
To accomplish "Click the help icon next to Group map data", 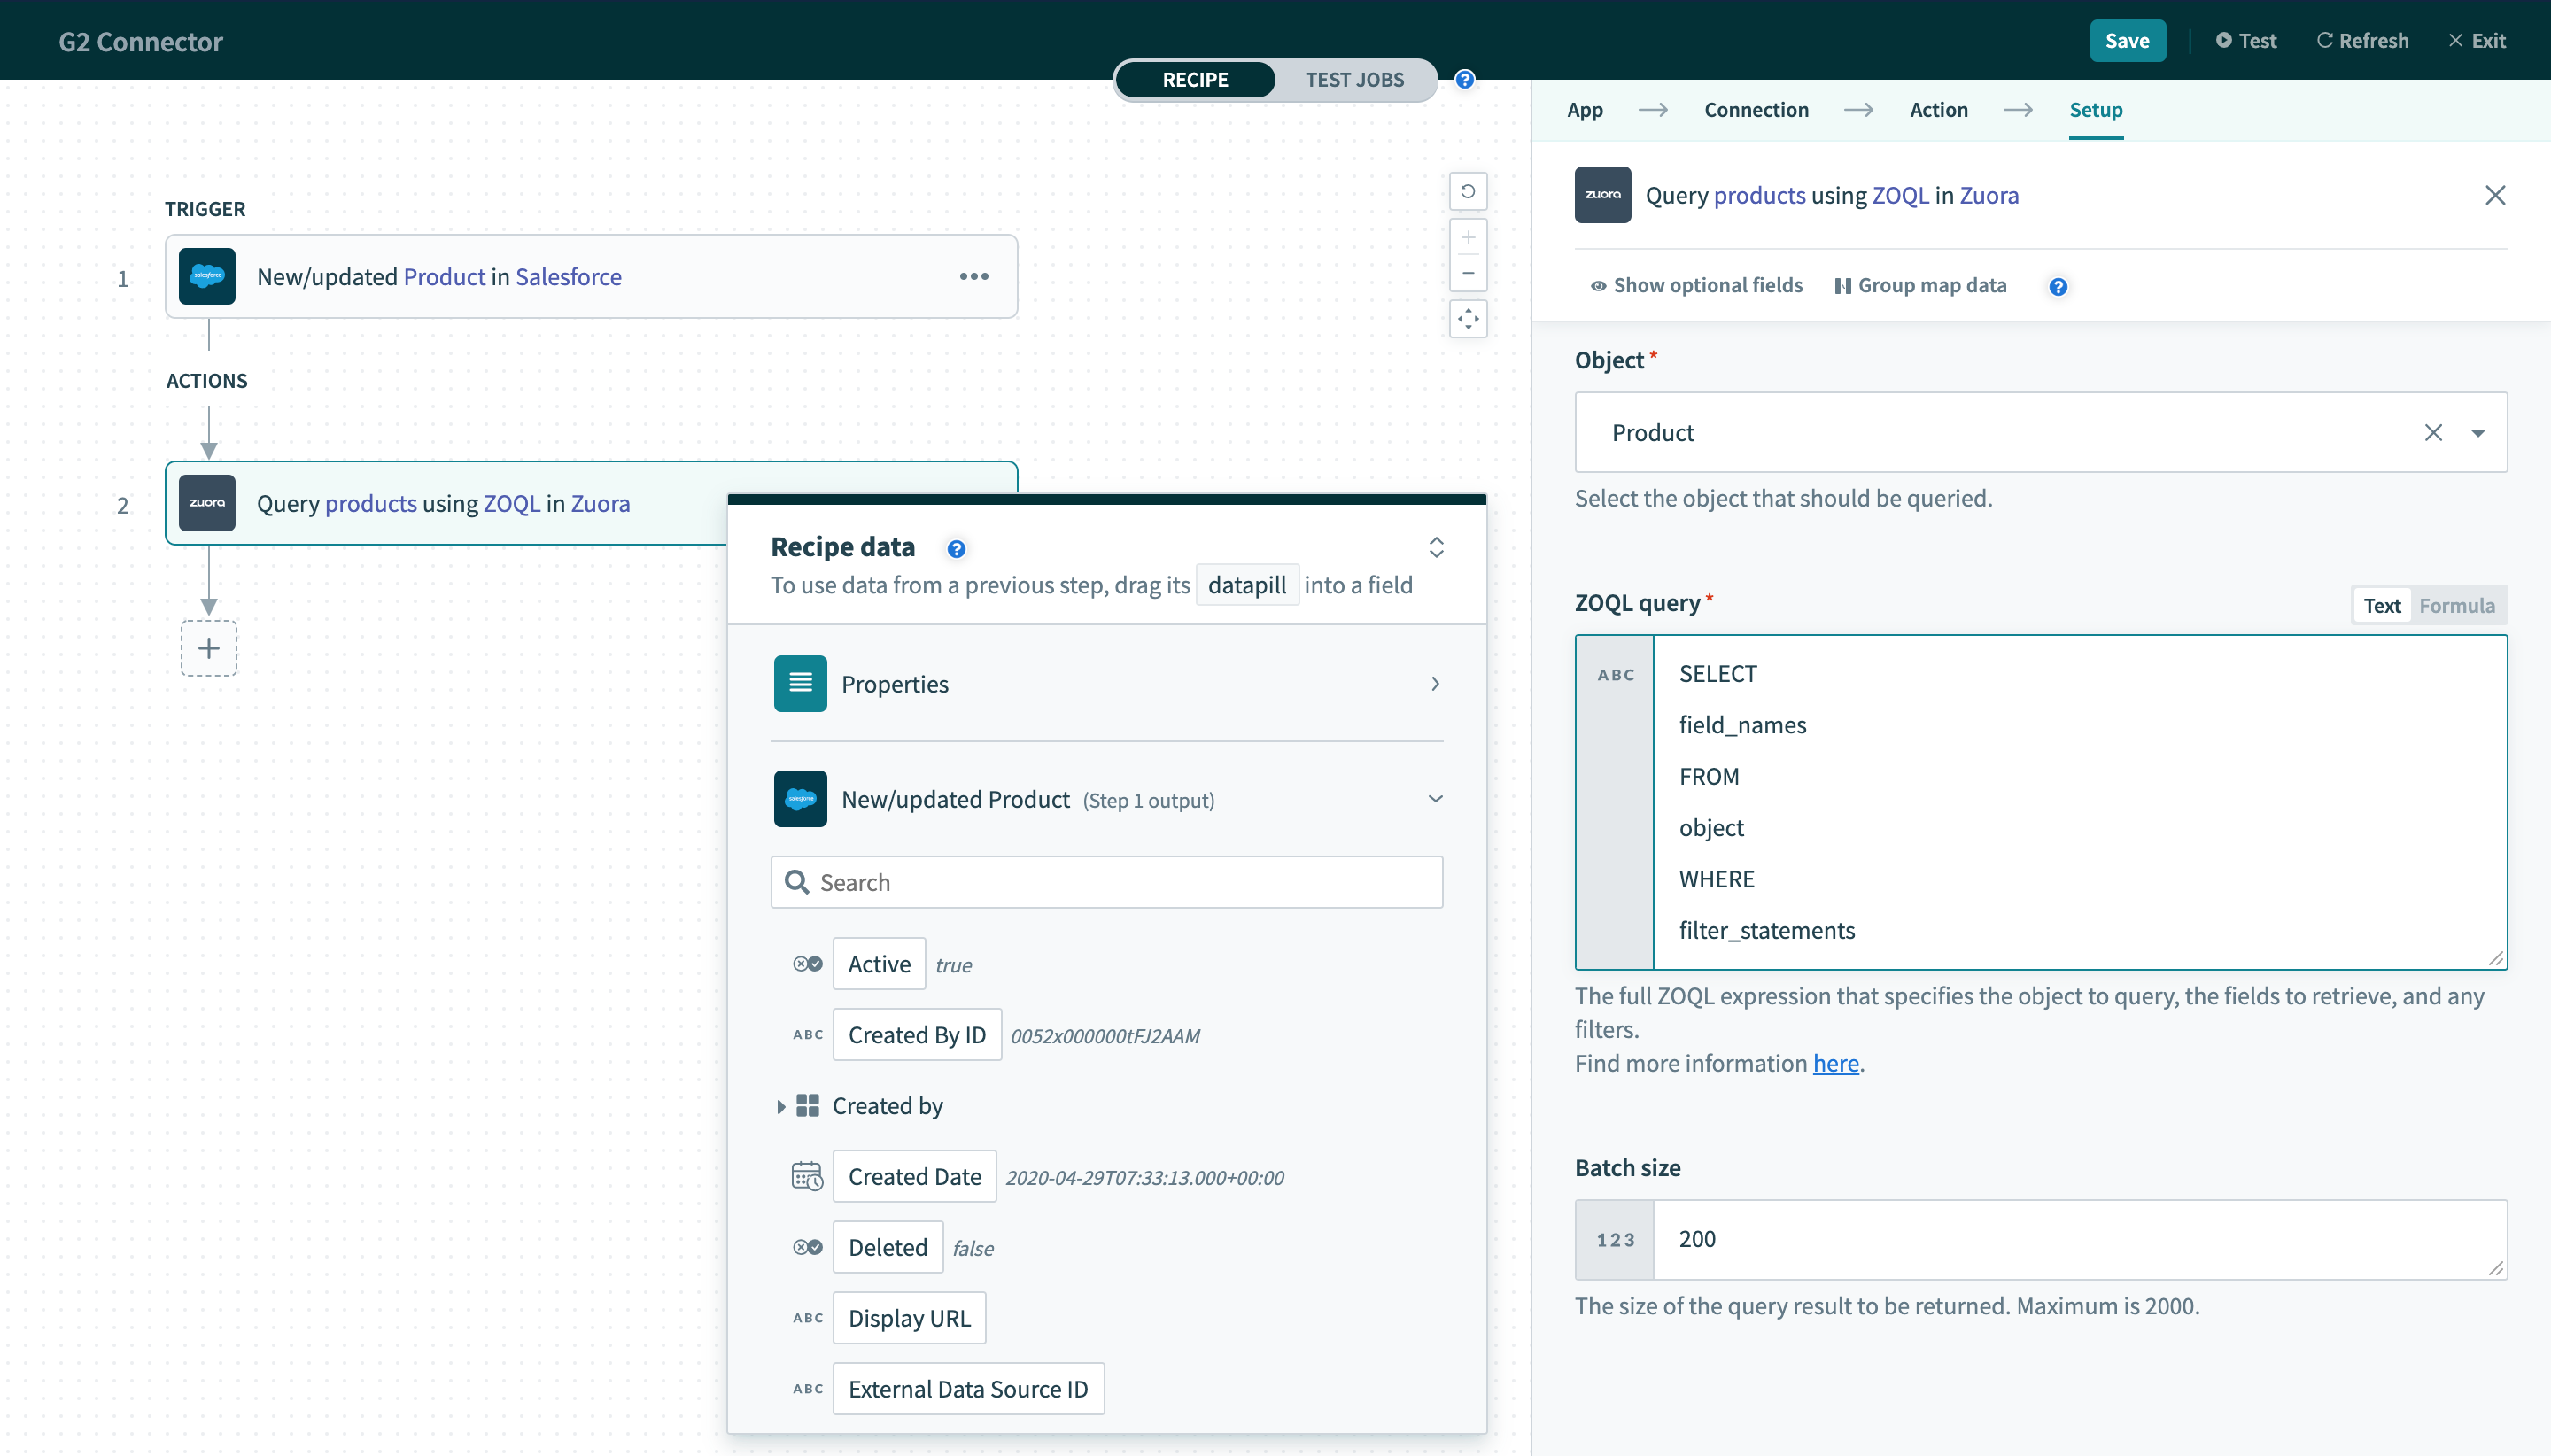I will [2060, 285].
